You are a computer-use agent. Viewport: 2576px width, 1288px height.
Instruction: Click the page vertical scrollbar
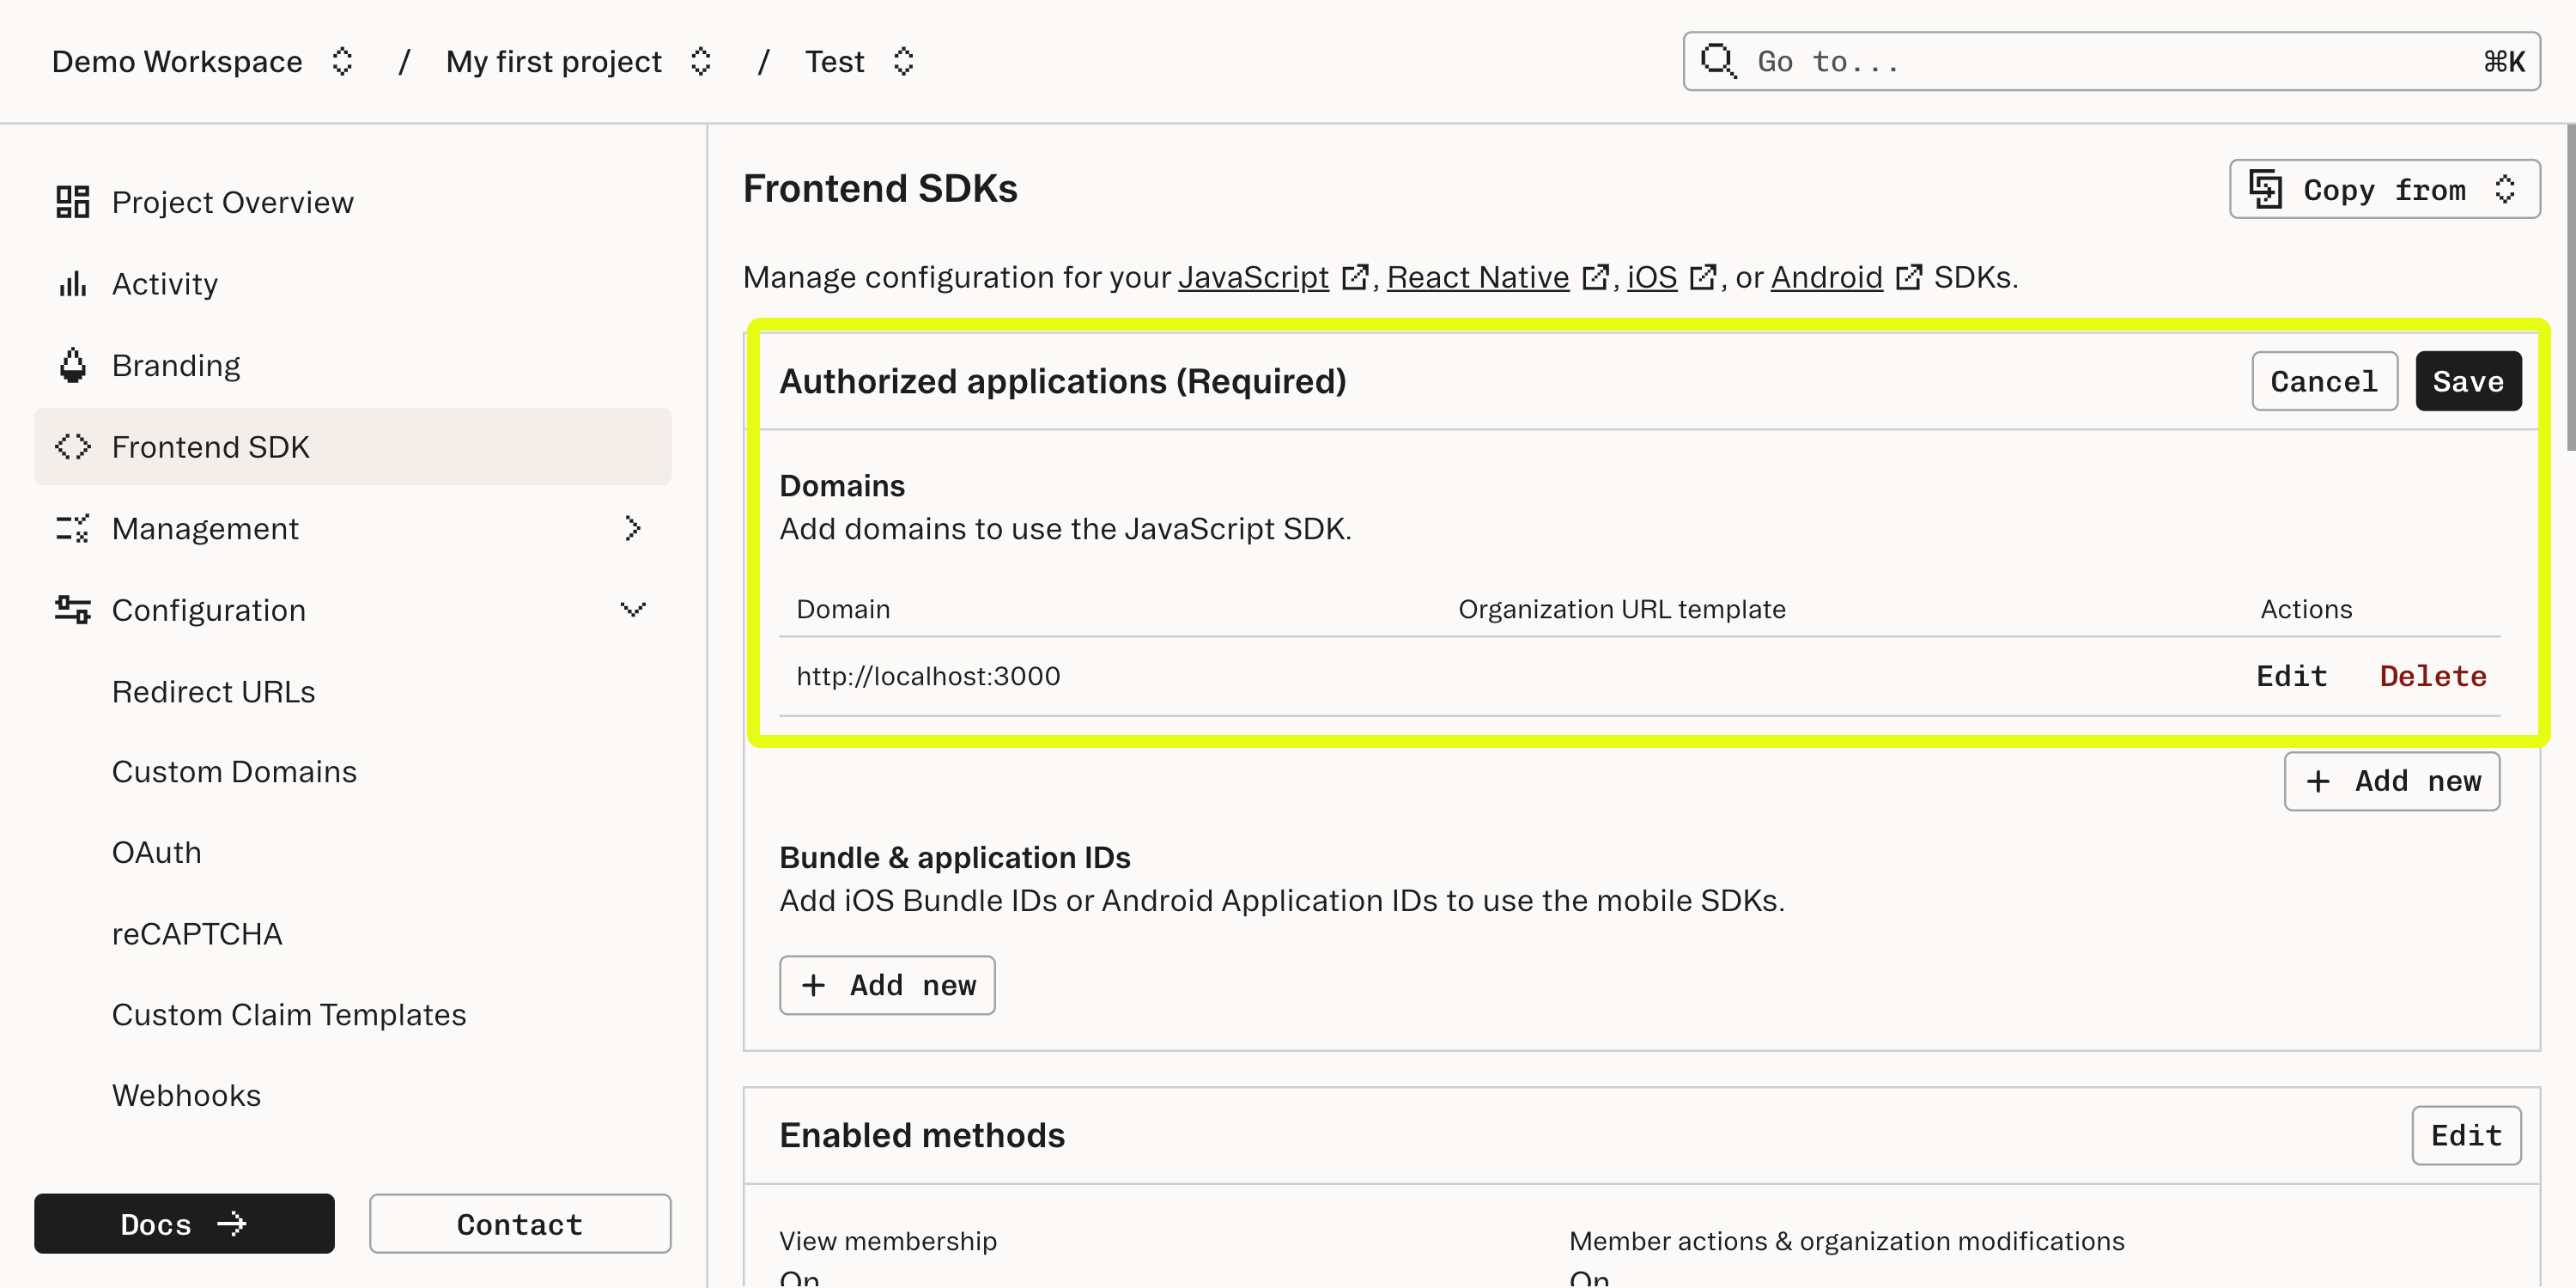[2569, 287]
